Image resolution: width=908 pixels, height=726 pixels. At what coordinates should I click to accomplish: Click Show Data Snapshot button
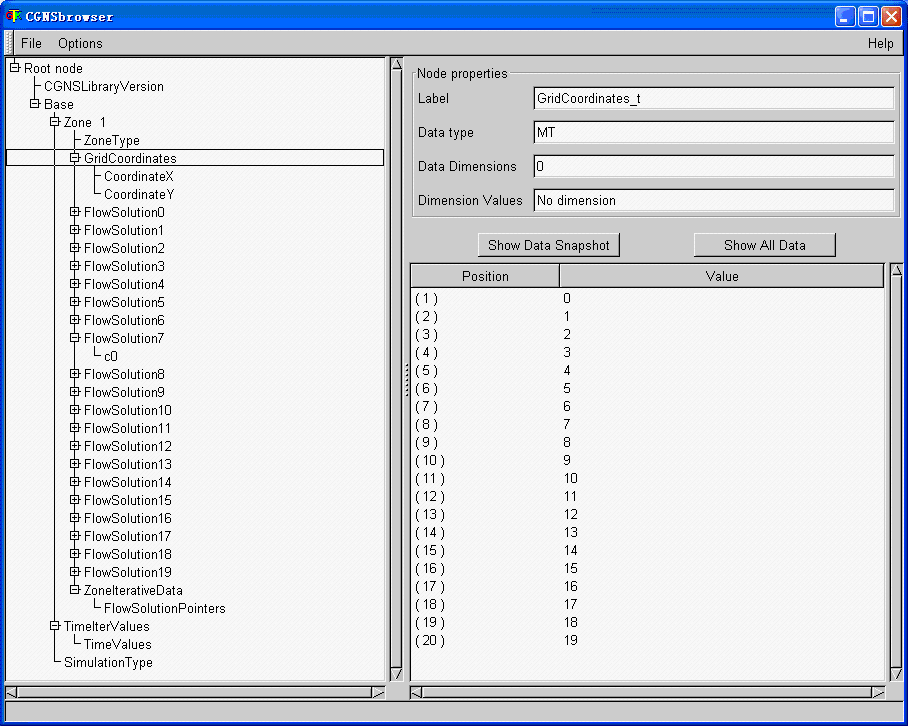click(548, 245)
